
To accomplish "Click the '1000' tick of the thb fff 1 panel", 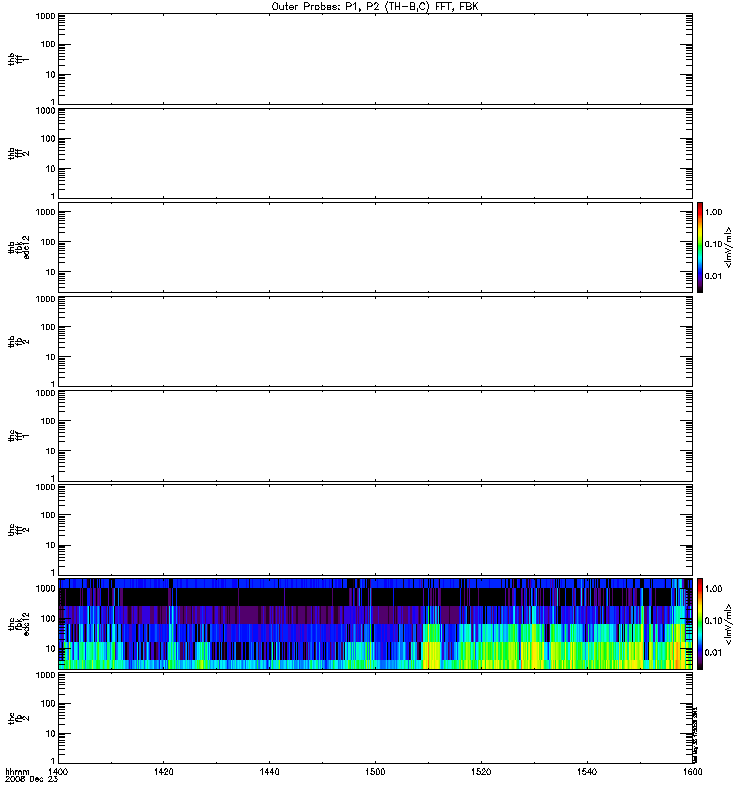I will [45, 16].
